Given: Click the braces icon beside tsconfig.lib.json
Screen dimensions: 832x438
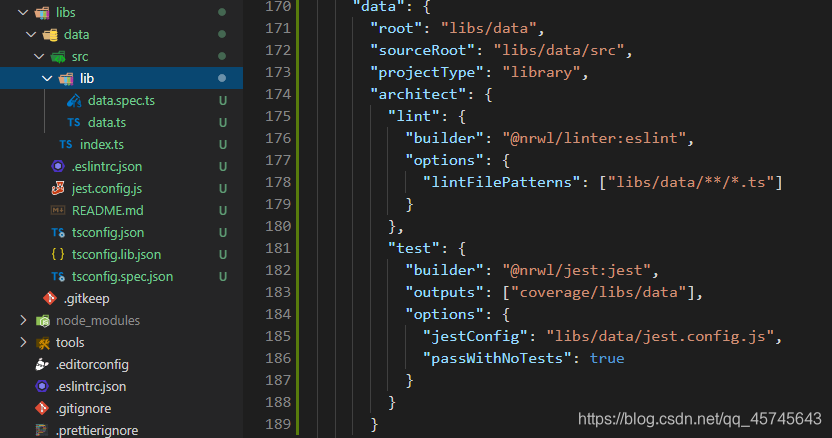Looking at the screenshot, I should pos(58,254).
